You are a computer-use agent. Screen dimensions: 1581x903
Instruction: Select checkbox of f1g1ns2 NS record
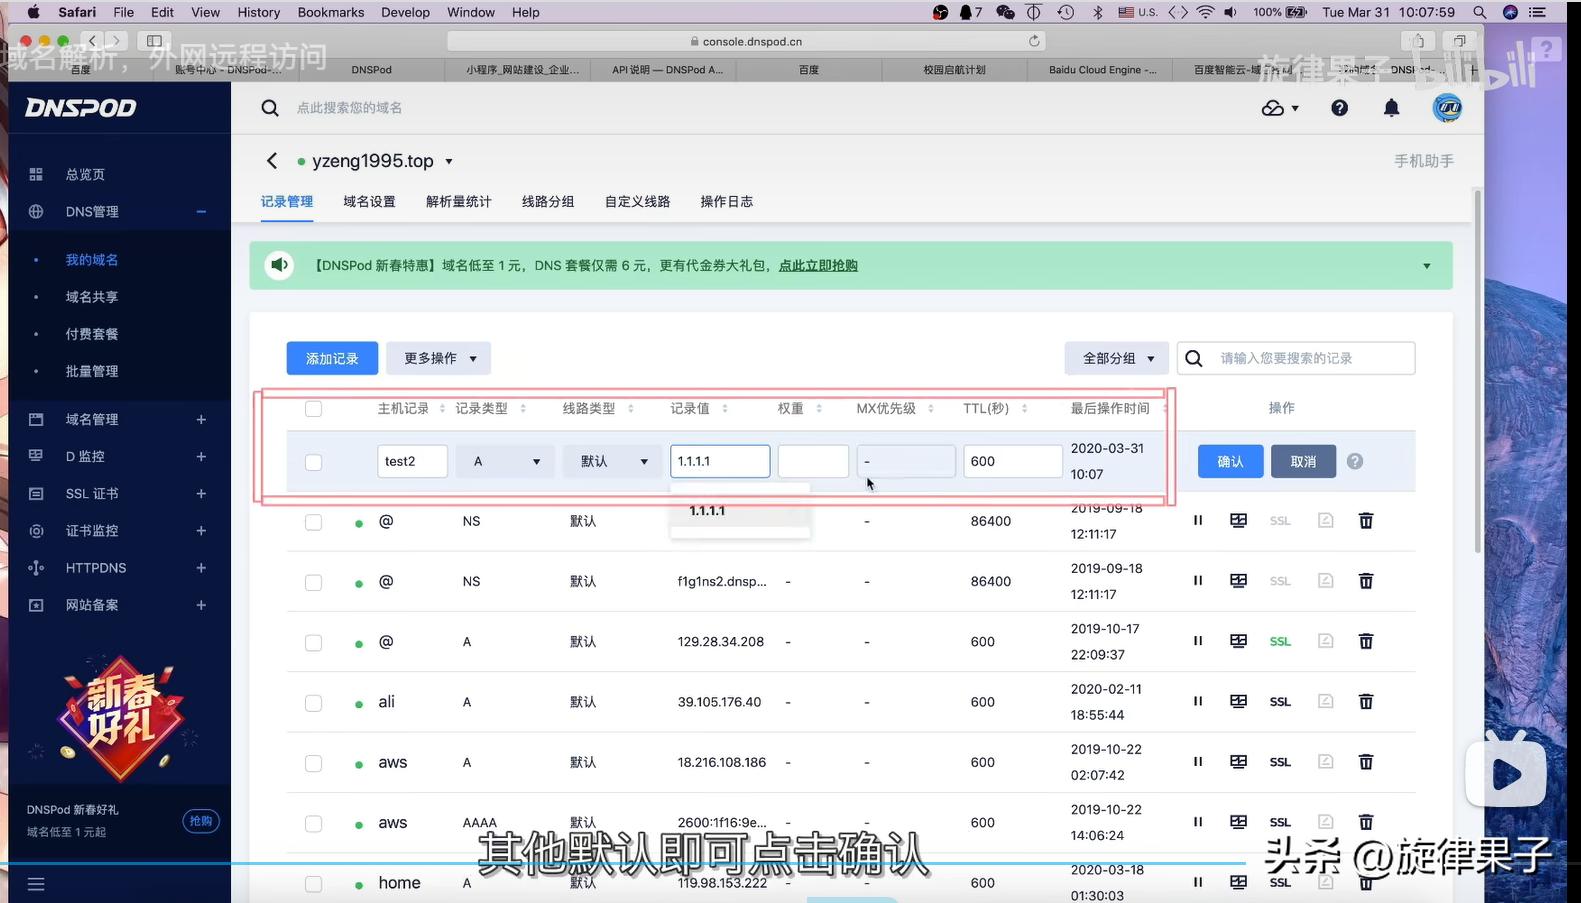[x=313, y=582]
